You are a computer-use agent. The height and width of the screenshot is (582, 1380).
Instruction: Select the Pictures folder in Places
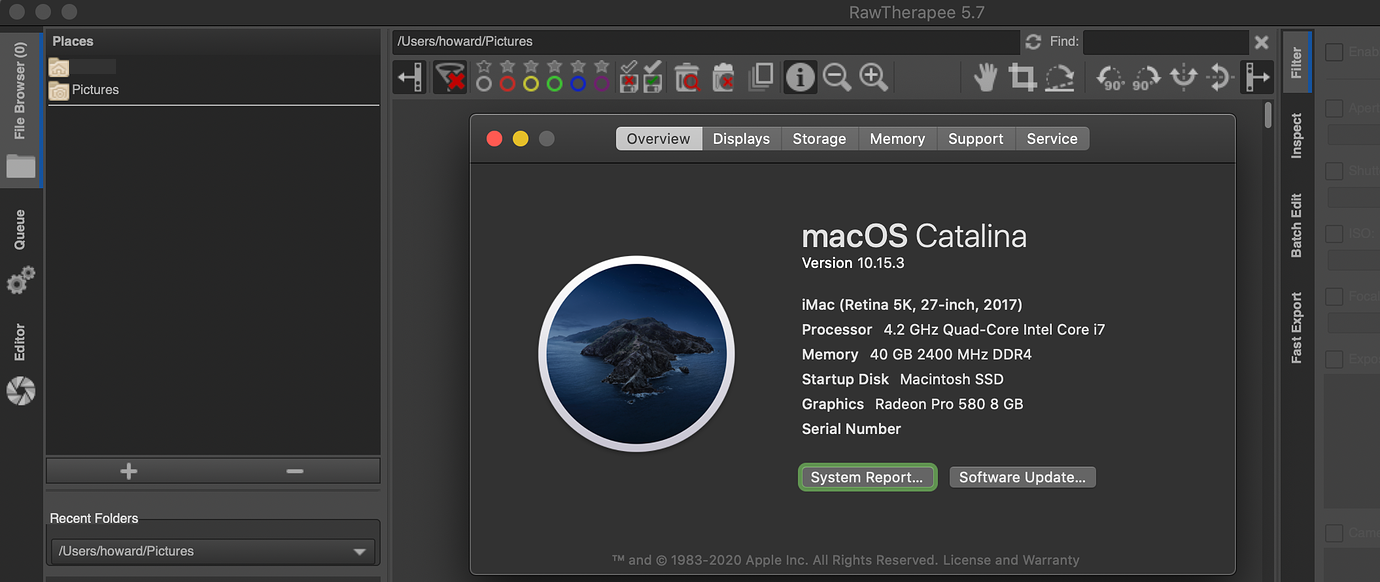94,90
